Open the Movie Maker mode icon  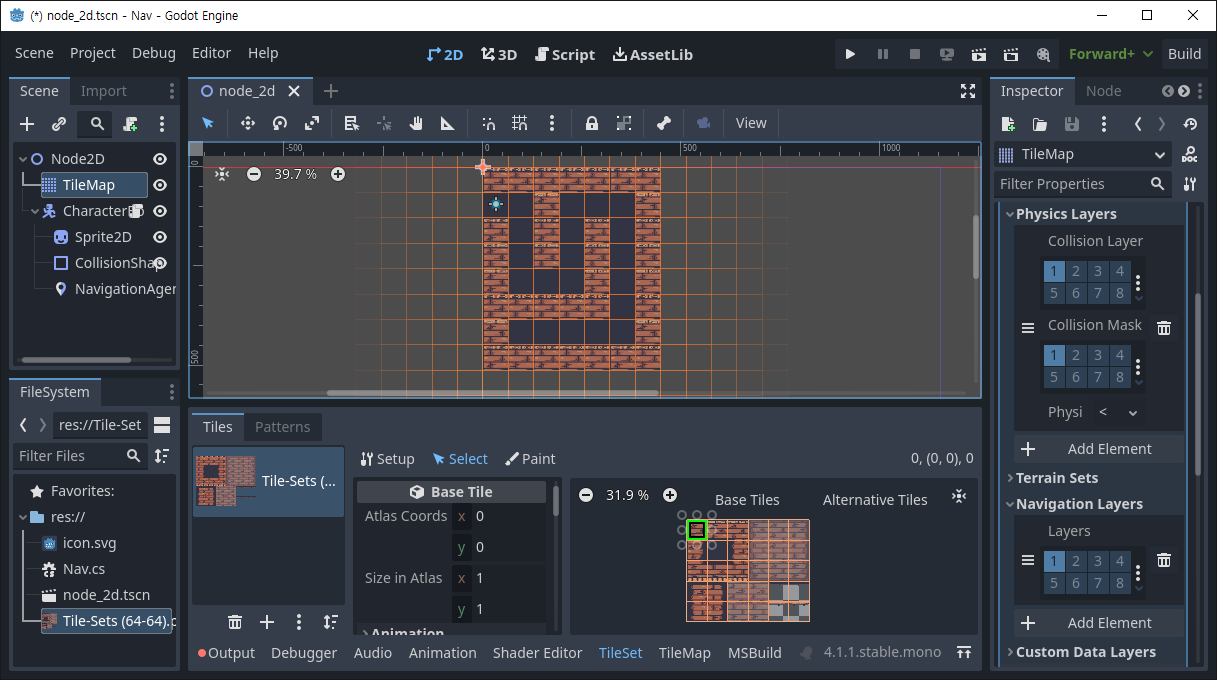[1043, 54]
